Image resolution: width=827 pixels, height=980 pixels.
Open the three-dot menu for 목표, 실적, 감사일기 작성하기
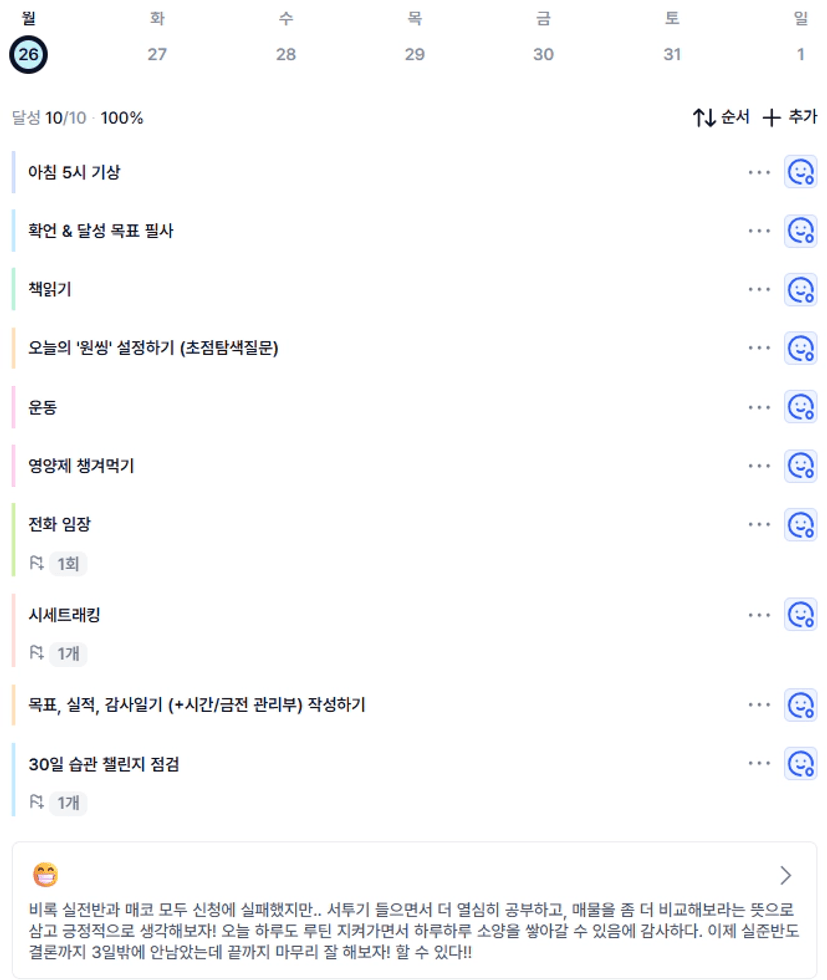click(759, 705)
